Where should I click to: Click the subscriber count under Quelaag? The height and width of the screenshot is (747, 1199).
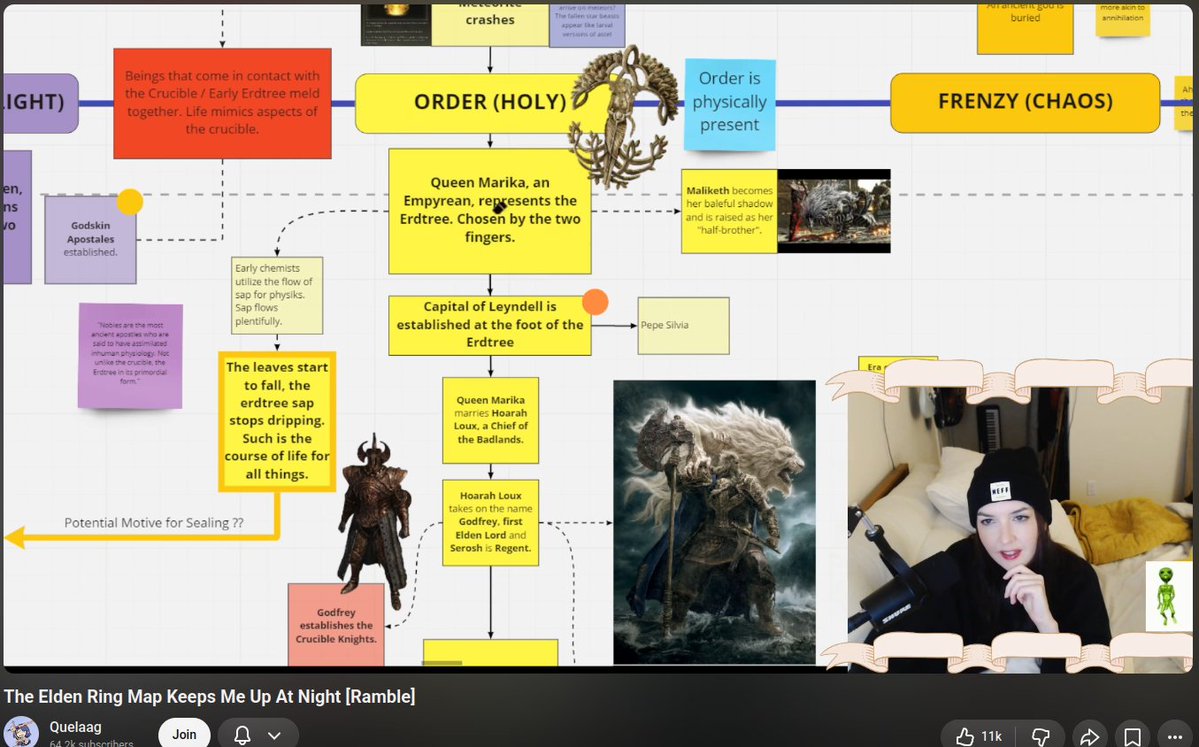coord(91,742)
